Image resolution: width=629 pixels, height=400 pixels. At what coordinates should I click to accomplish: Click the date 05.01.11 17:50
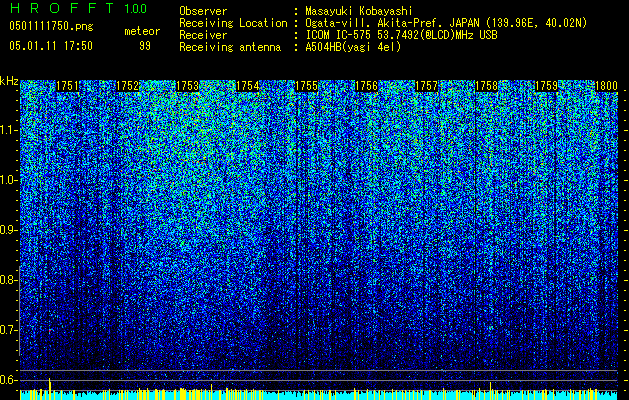pos(51,46)
